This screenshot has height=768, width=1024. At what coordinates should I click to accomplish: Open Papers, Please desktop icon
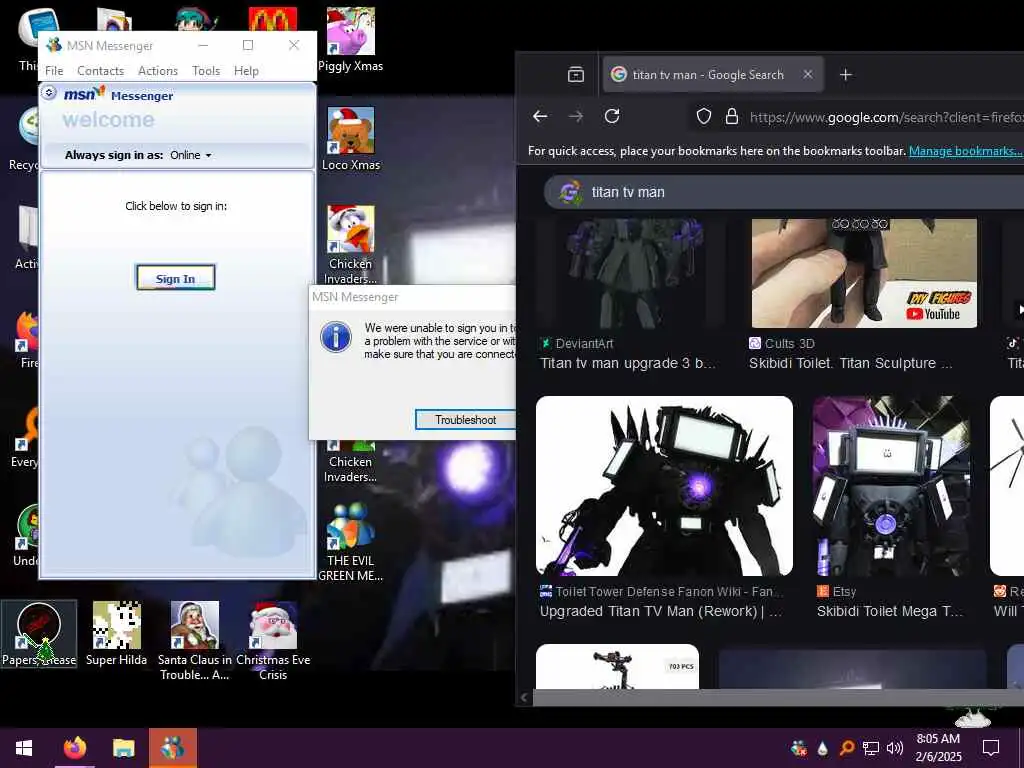coord(39,634)
